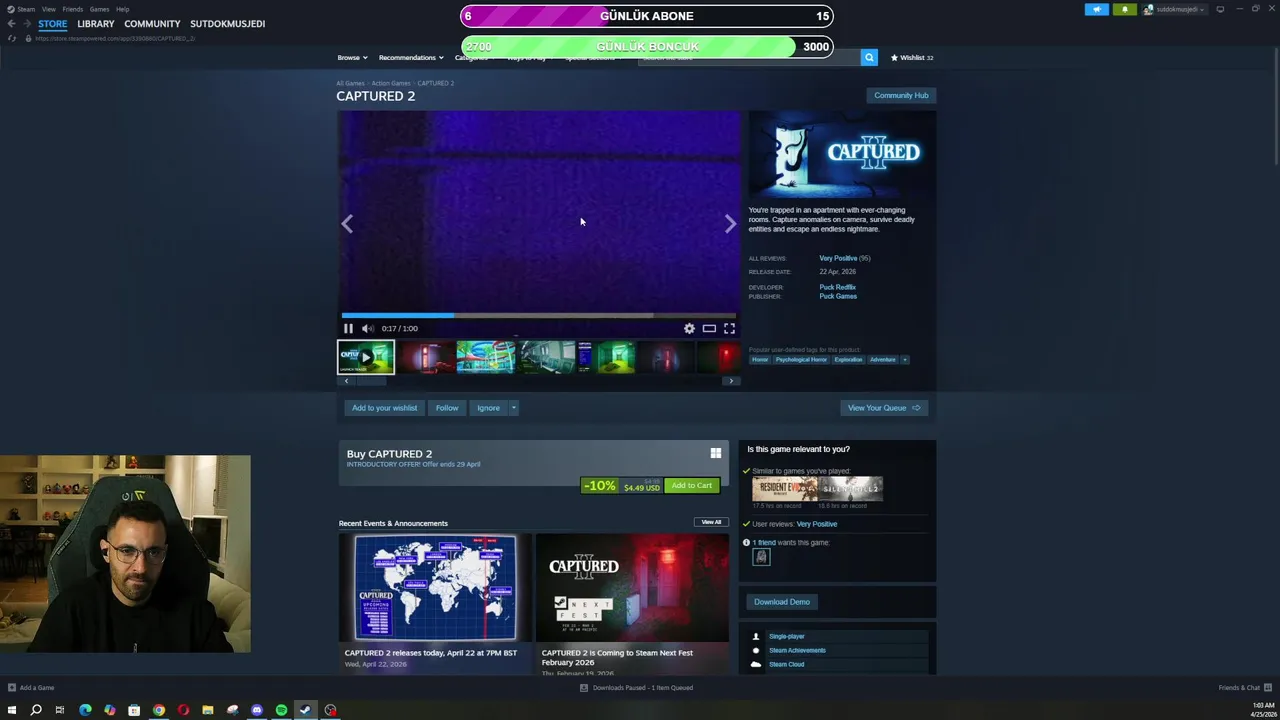Open the Help menu
1280x720 pixels.
tap(122, 9)
